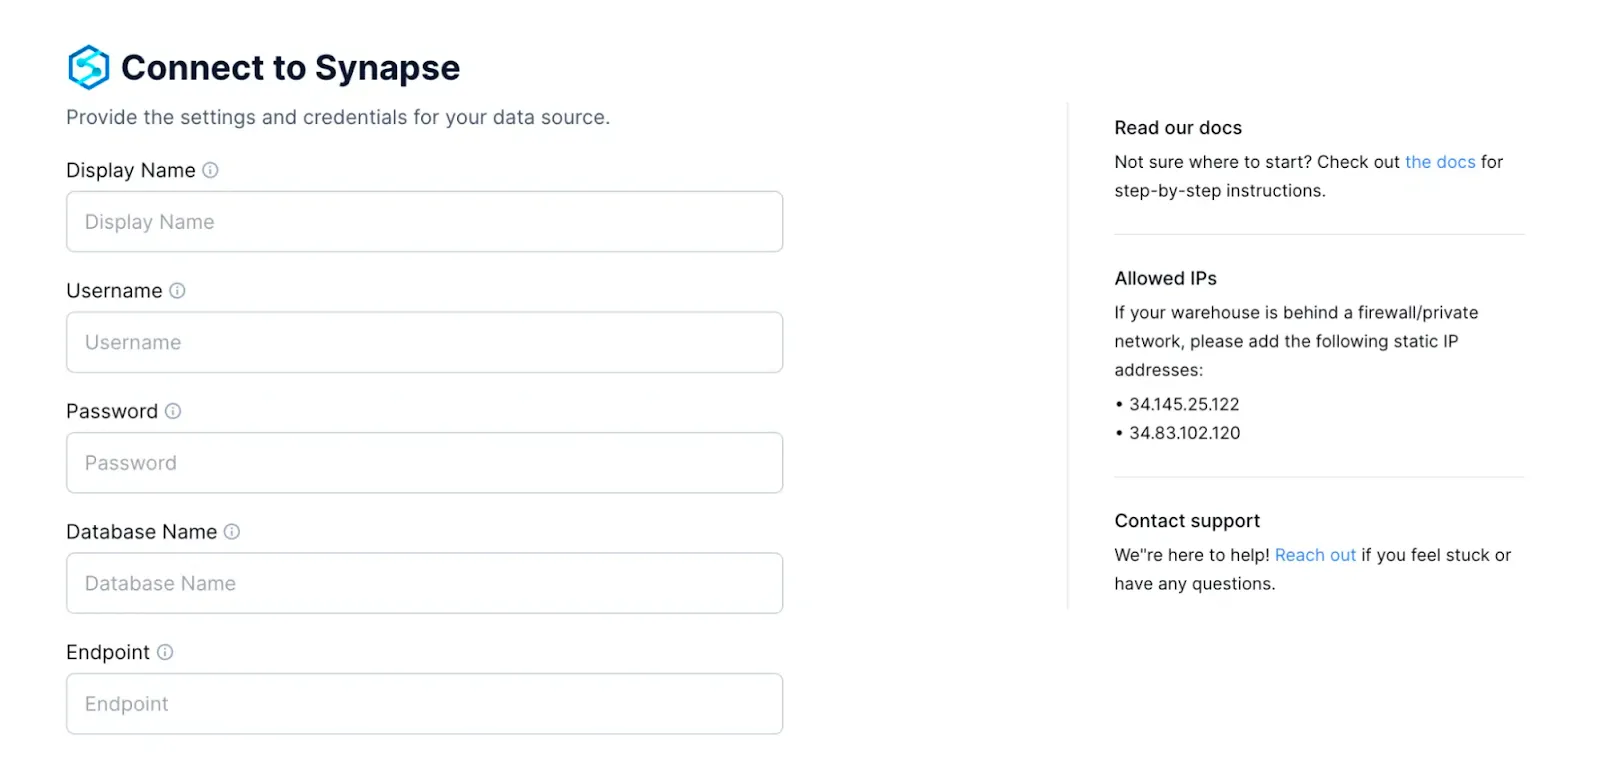
Task: Click the 'Display Name' field label
Action: [131, 170]
